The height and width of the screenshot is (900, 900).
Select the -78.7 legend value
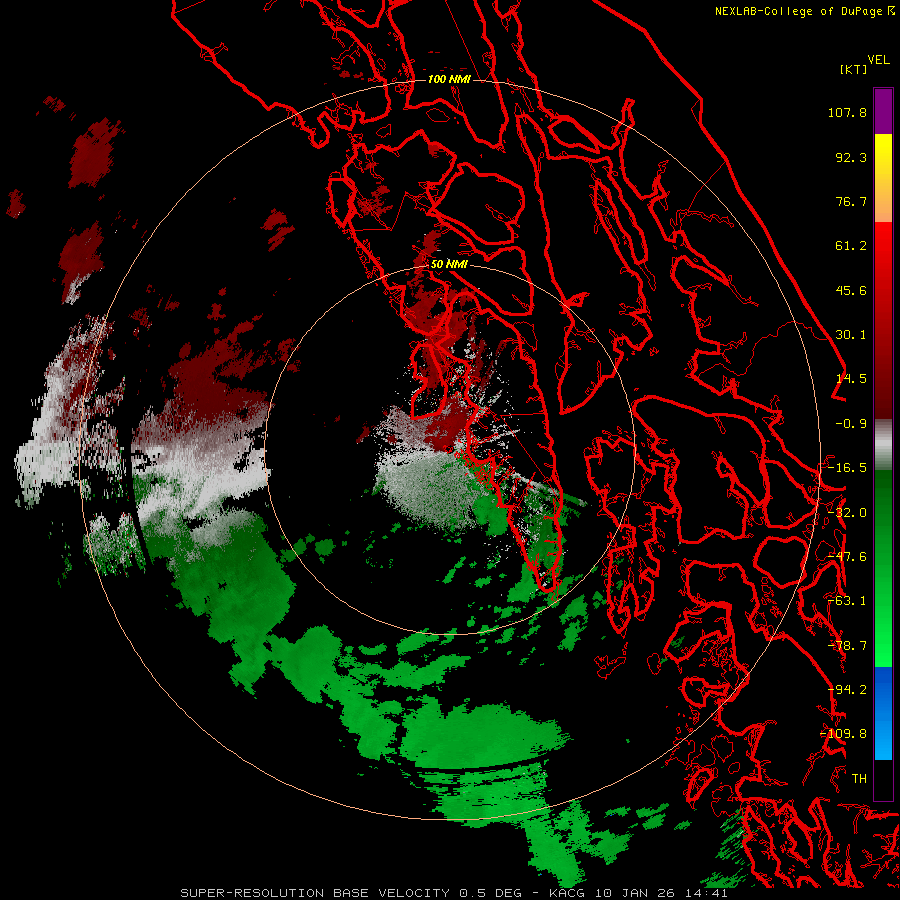click(x=847, y=646)
